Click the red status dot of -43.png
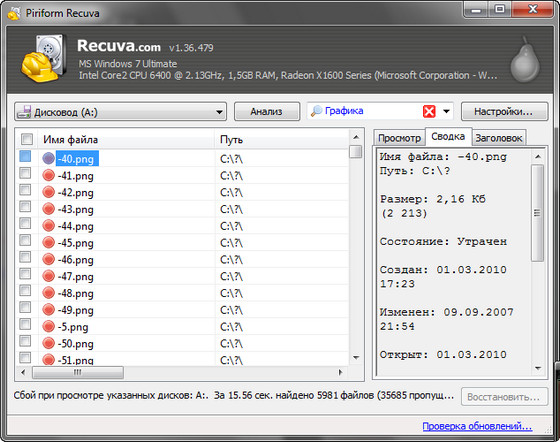The height and width of the screenshot is (442, 560). point(48,209)
